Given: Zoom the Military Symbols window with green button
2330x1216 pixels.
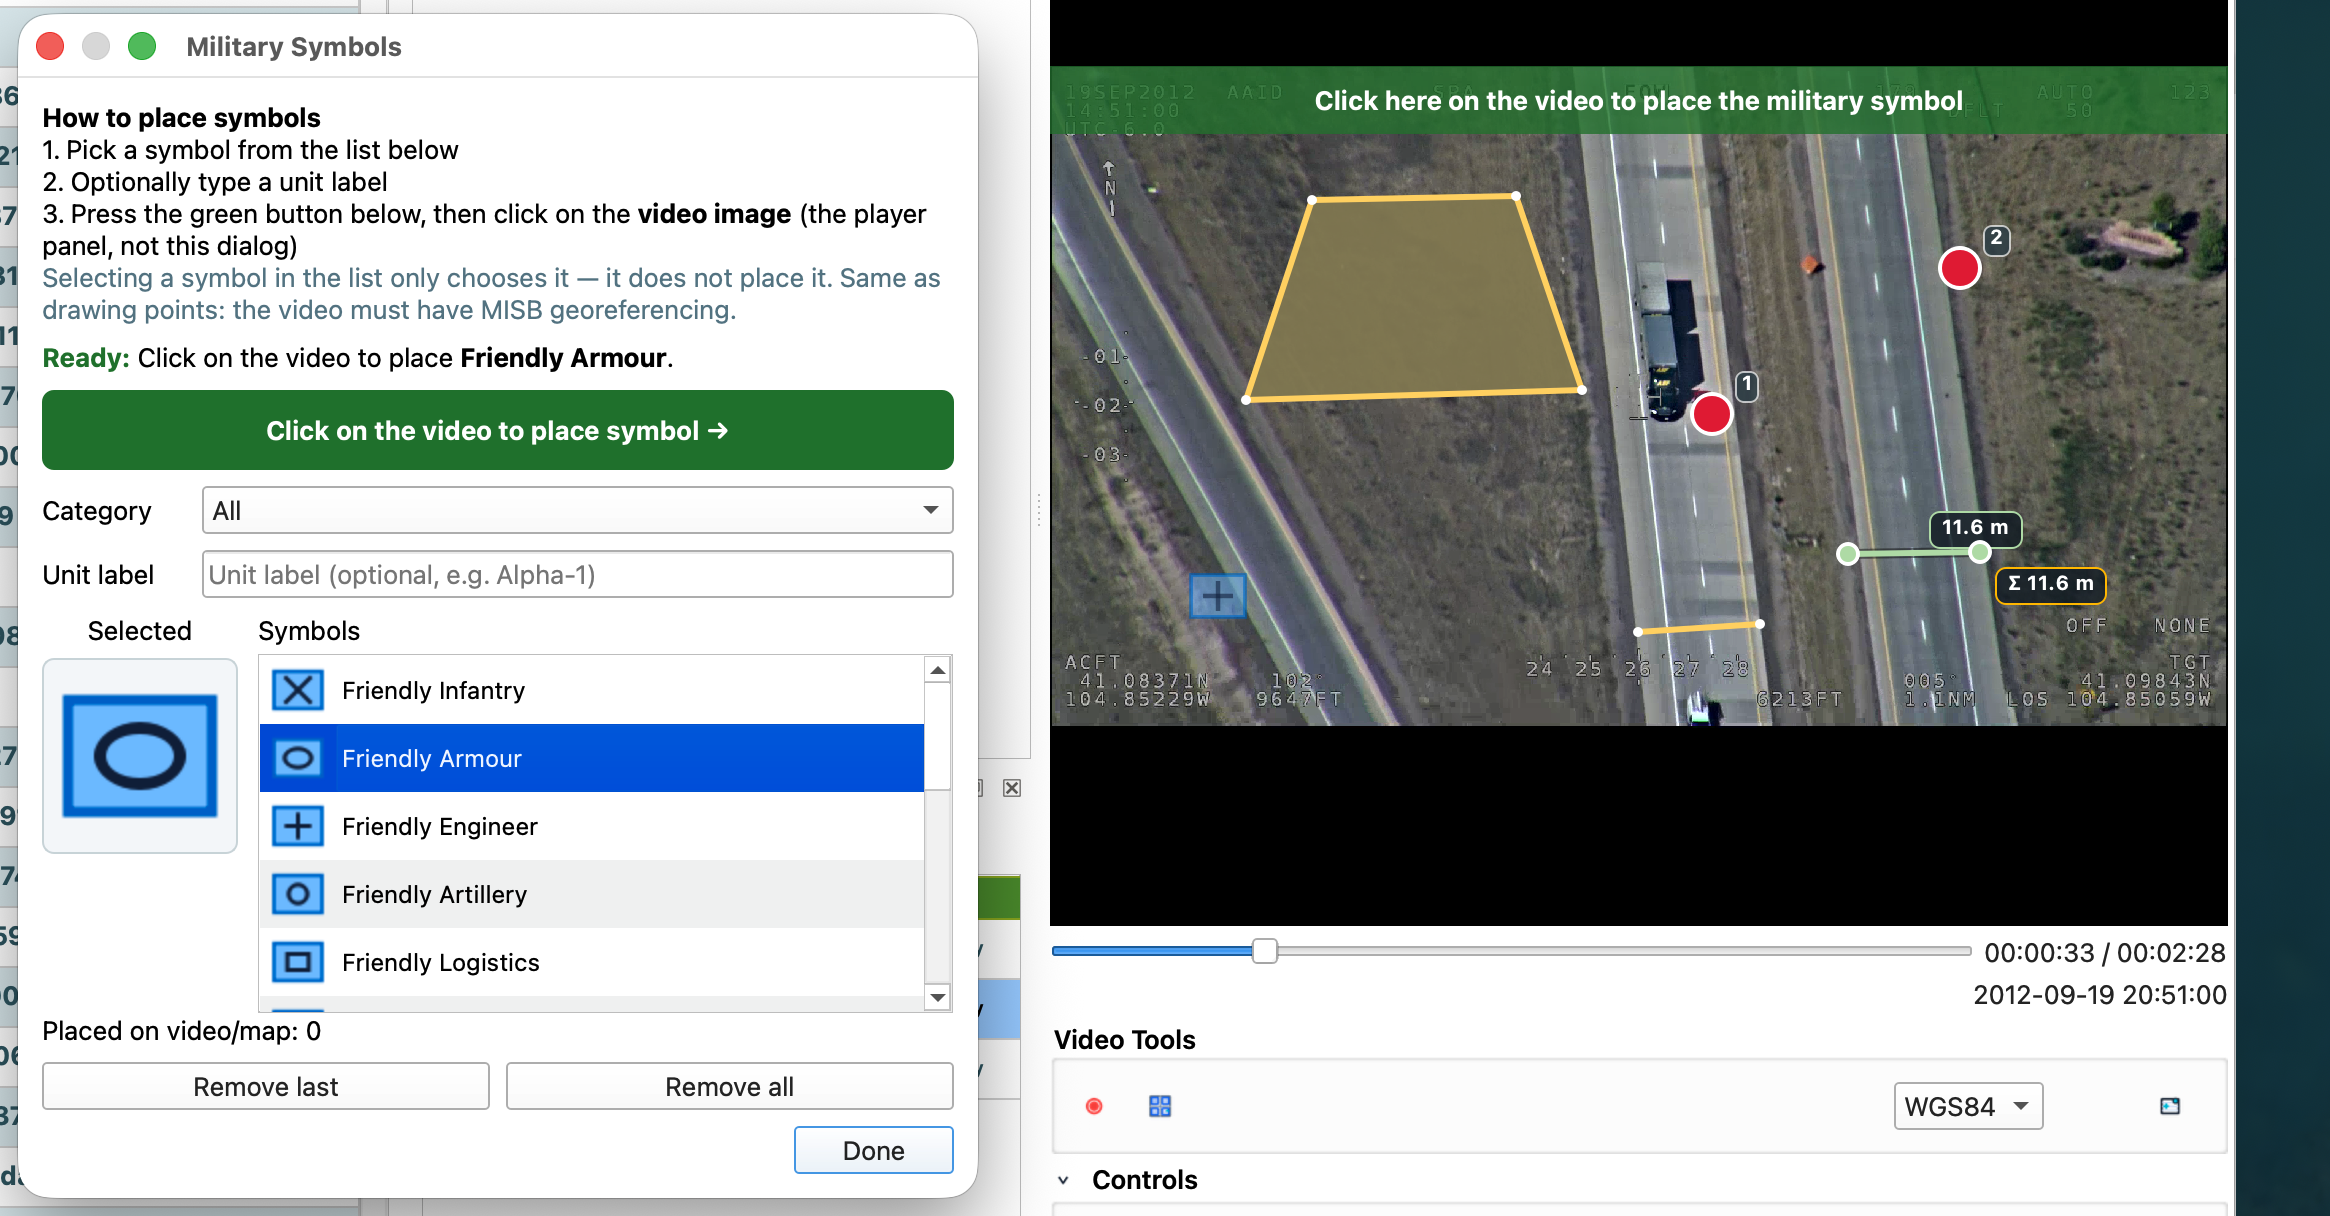Looking at the screenshot, I should pos(142,46).
